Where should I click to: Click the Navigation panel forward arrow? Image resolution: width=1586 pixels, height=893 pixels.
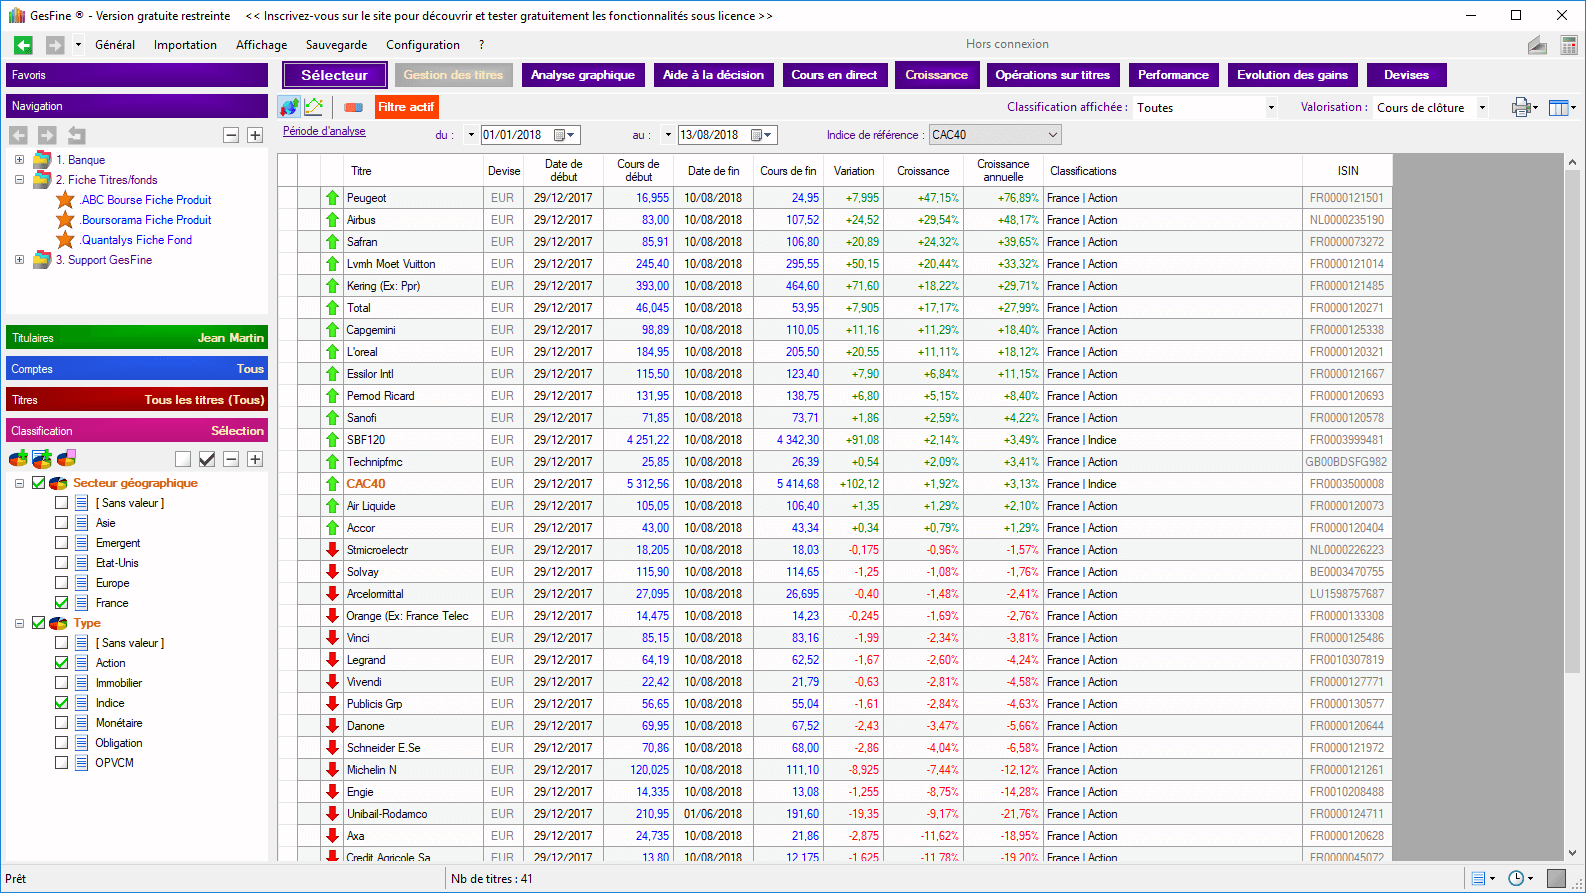coord(47,135)
